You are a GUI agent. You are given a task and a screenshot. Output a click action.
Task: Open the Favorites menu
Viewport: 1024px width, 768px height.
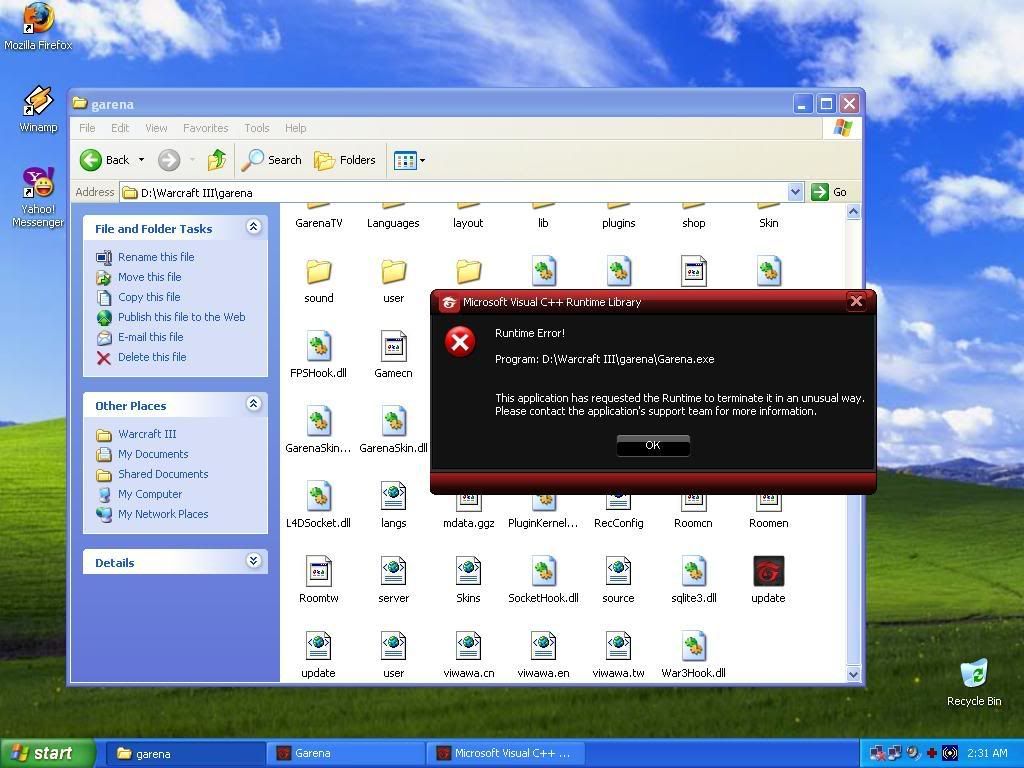pos(205,128)
